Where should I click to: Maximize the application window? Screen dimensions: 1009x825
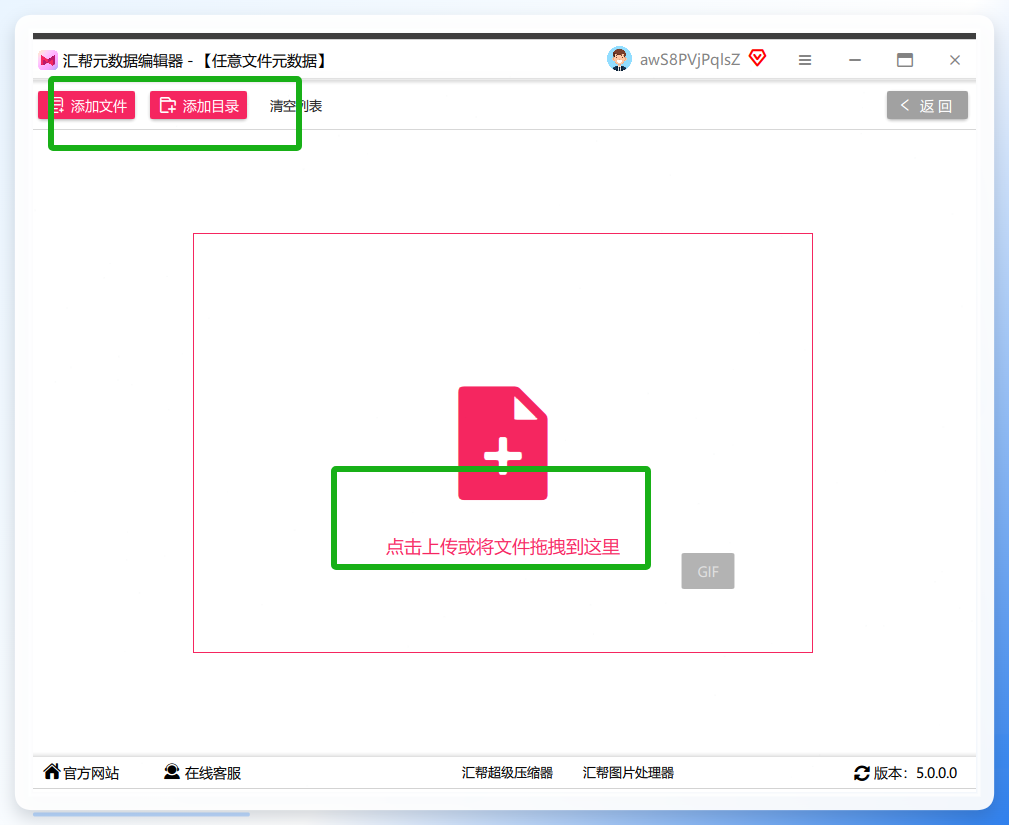[905, 60]
